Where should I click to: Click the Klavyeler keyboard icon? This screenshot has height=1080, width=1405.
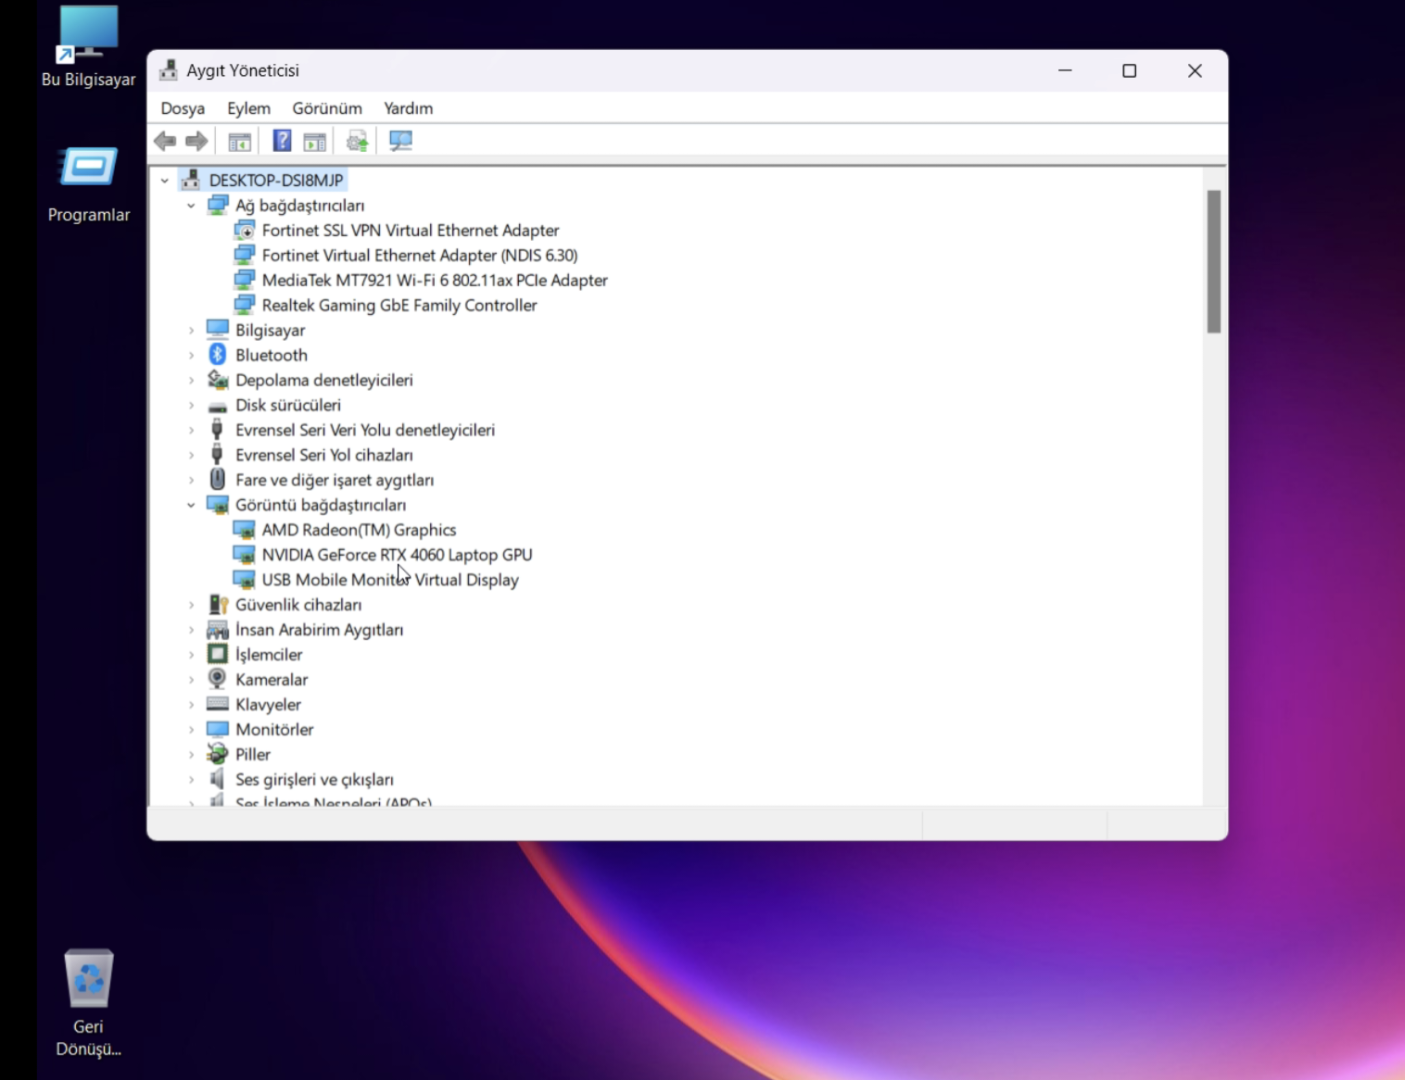[x=217, y=704]
